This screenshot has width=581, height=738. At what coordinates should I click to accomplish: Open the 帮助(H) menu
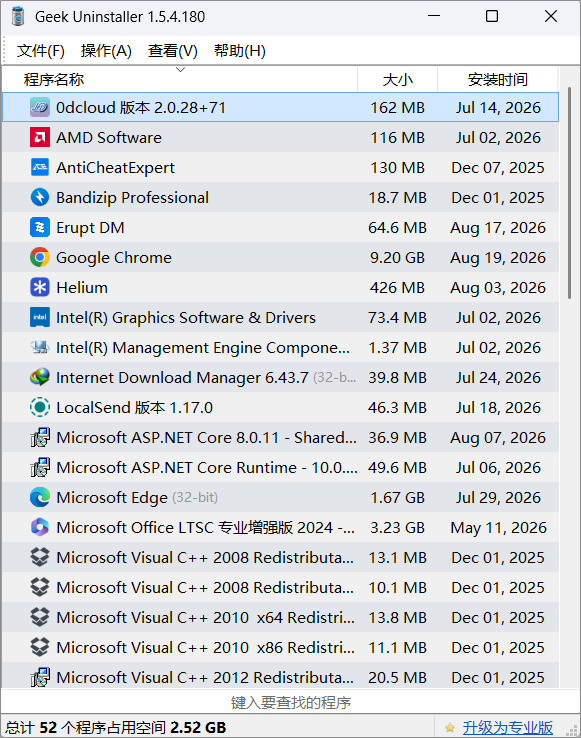240,51
